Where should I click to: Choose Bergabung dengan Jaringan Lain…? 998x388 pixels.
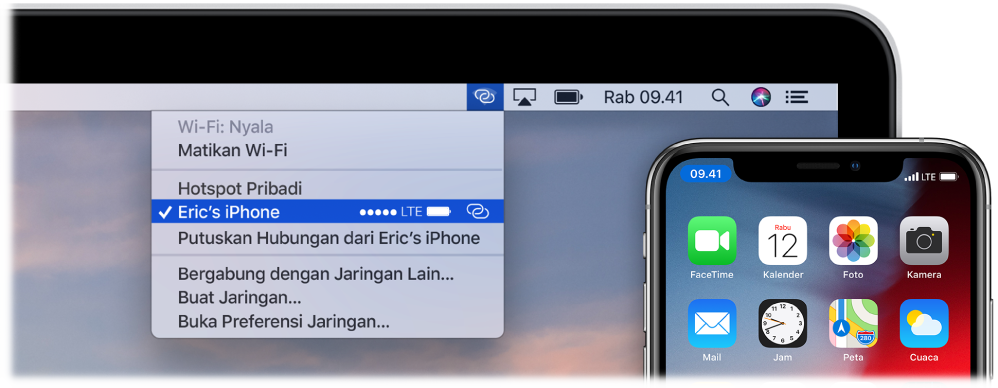point(327,275)
